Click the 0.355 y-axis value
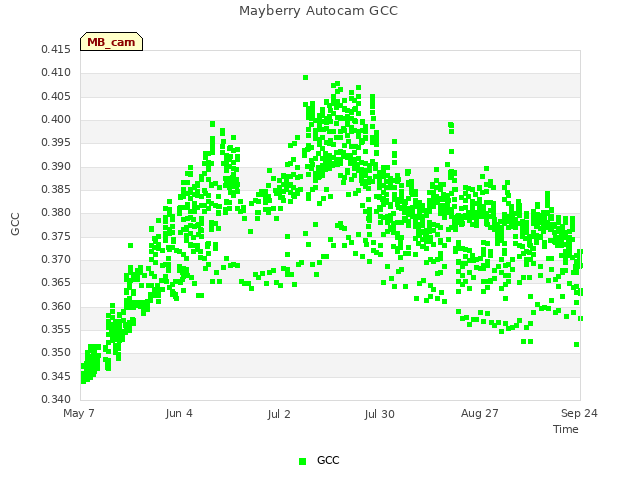The height and width of the screenshot is (480, 640). (56, 329)
